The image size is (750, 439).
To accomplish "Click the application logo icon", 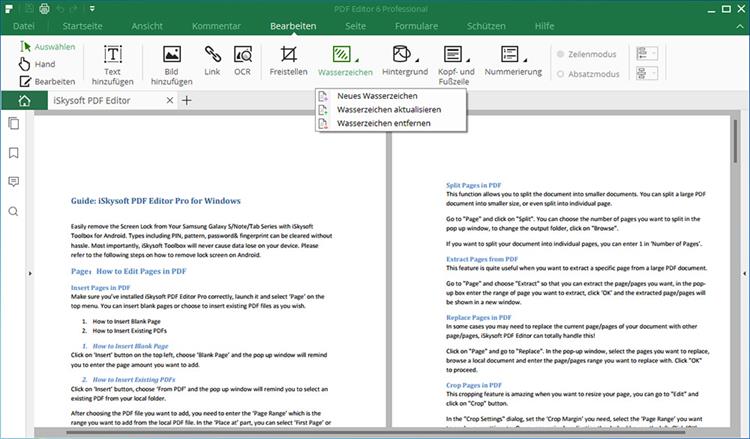I will tap(9, 9).
